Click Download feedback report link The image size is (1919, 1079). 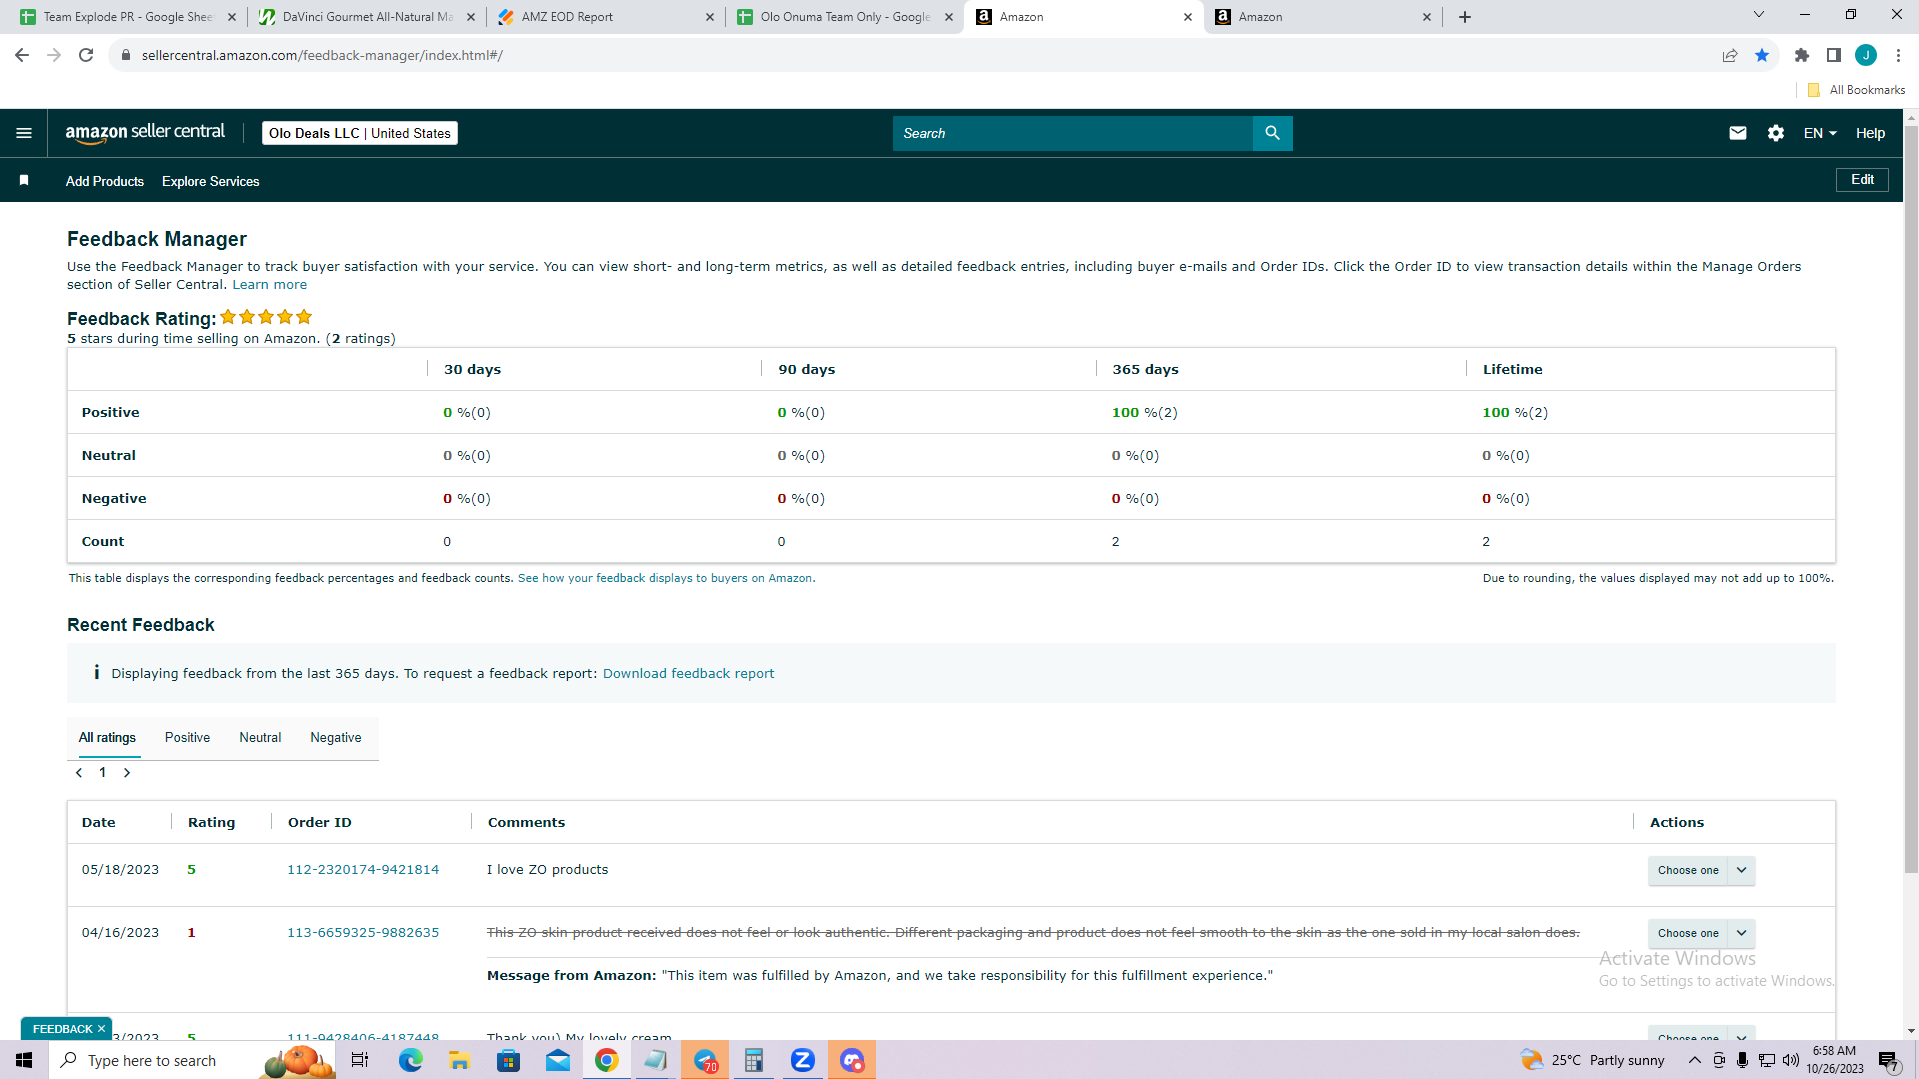[x=688, y=674]
